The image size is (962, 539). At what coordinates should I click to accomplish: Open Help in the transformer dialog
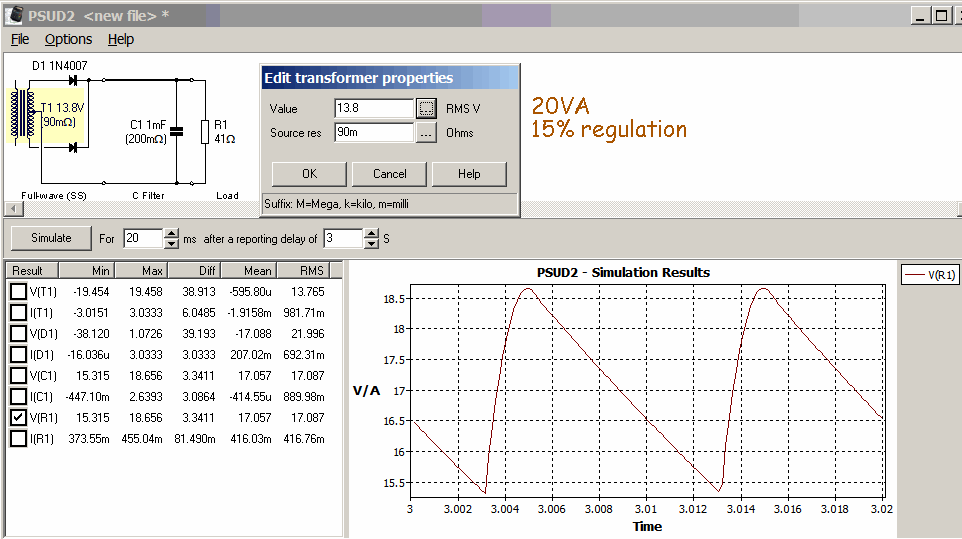pos(469,174)
